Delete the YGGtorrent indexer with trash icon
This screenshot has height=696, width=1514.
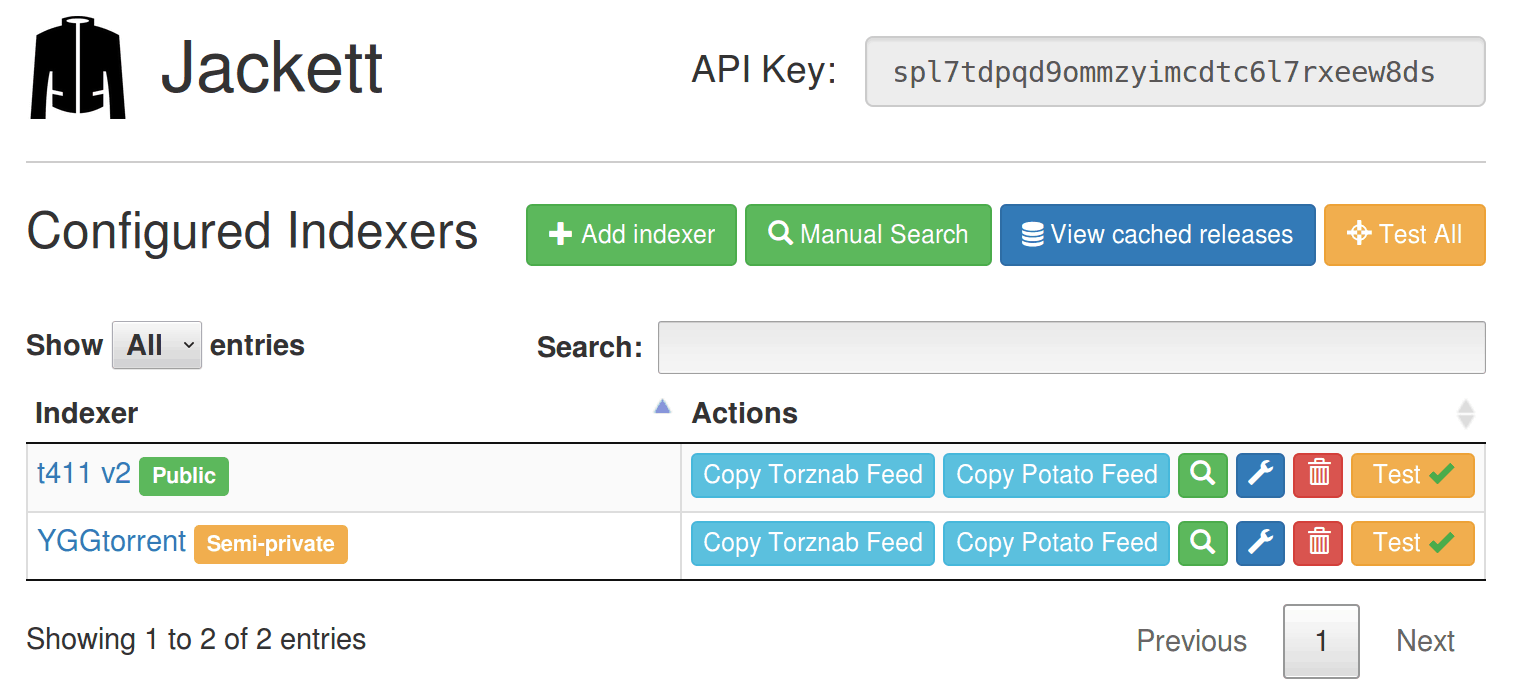tap(1318, 543)
